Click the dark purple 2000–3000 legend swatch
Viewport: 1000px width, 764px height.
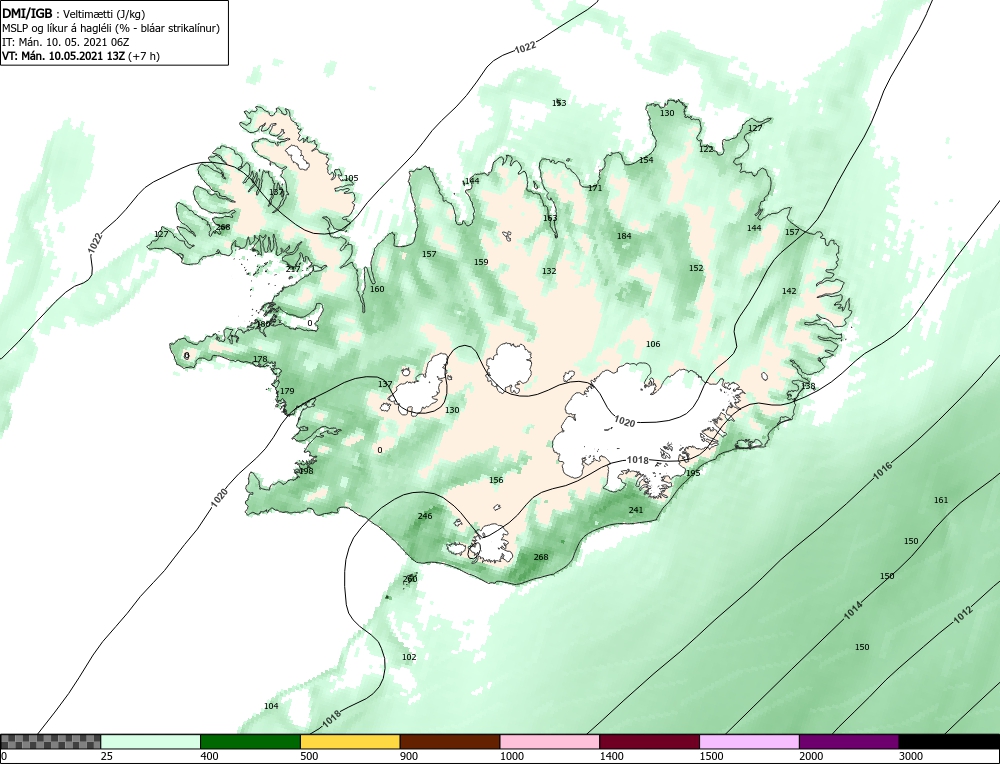click(849, 741)
